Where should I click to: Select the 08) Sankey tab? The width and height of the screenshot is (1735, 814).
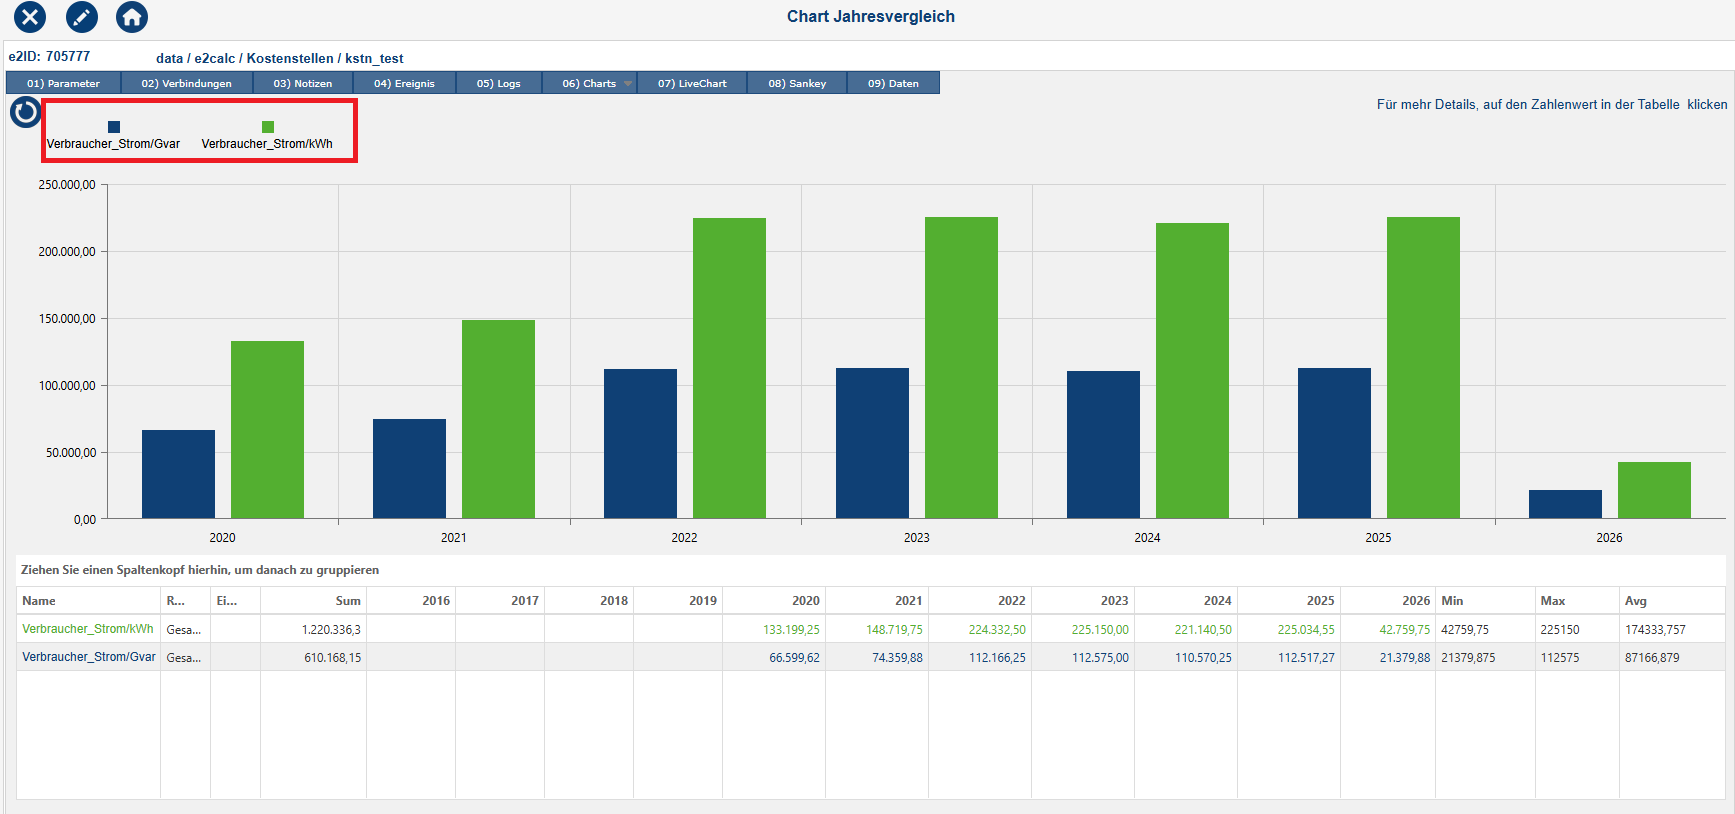[x=797, y=83]
